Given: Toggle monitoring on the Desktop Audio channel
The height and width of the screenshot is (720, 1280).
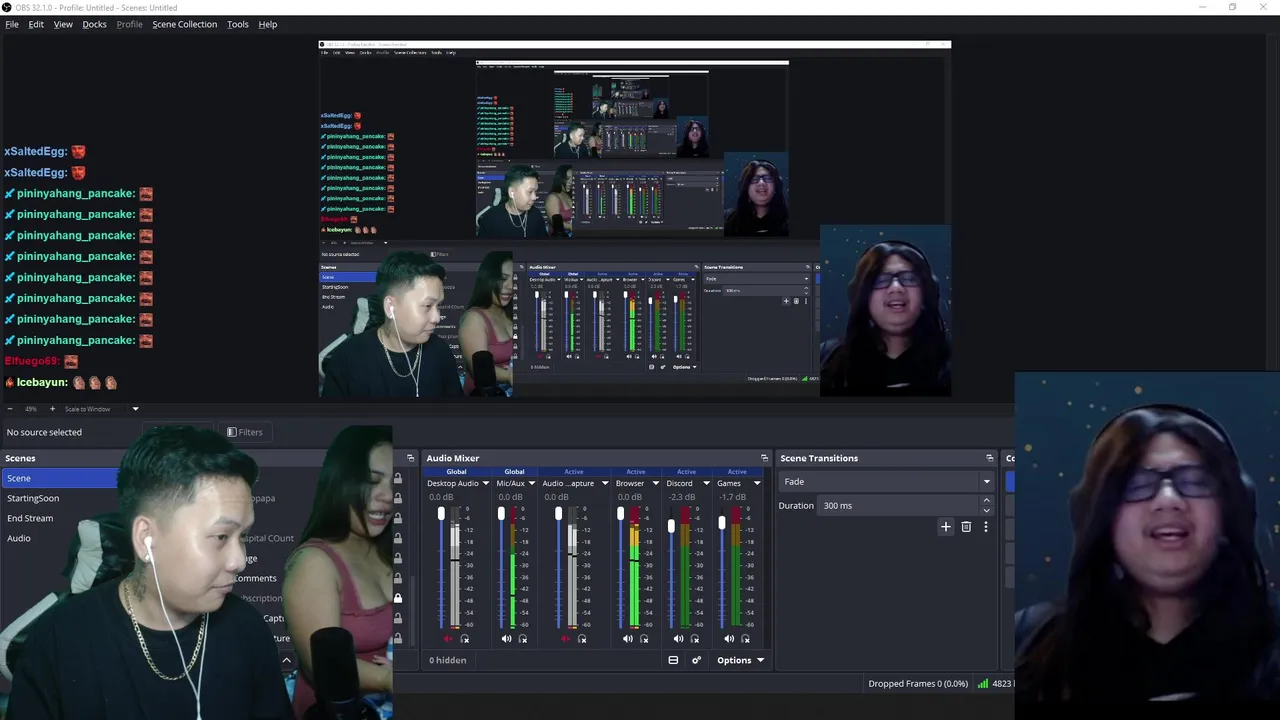Looking at the screenshot, I should (x=465, y=639).
